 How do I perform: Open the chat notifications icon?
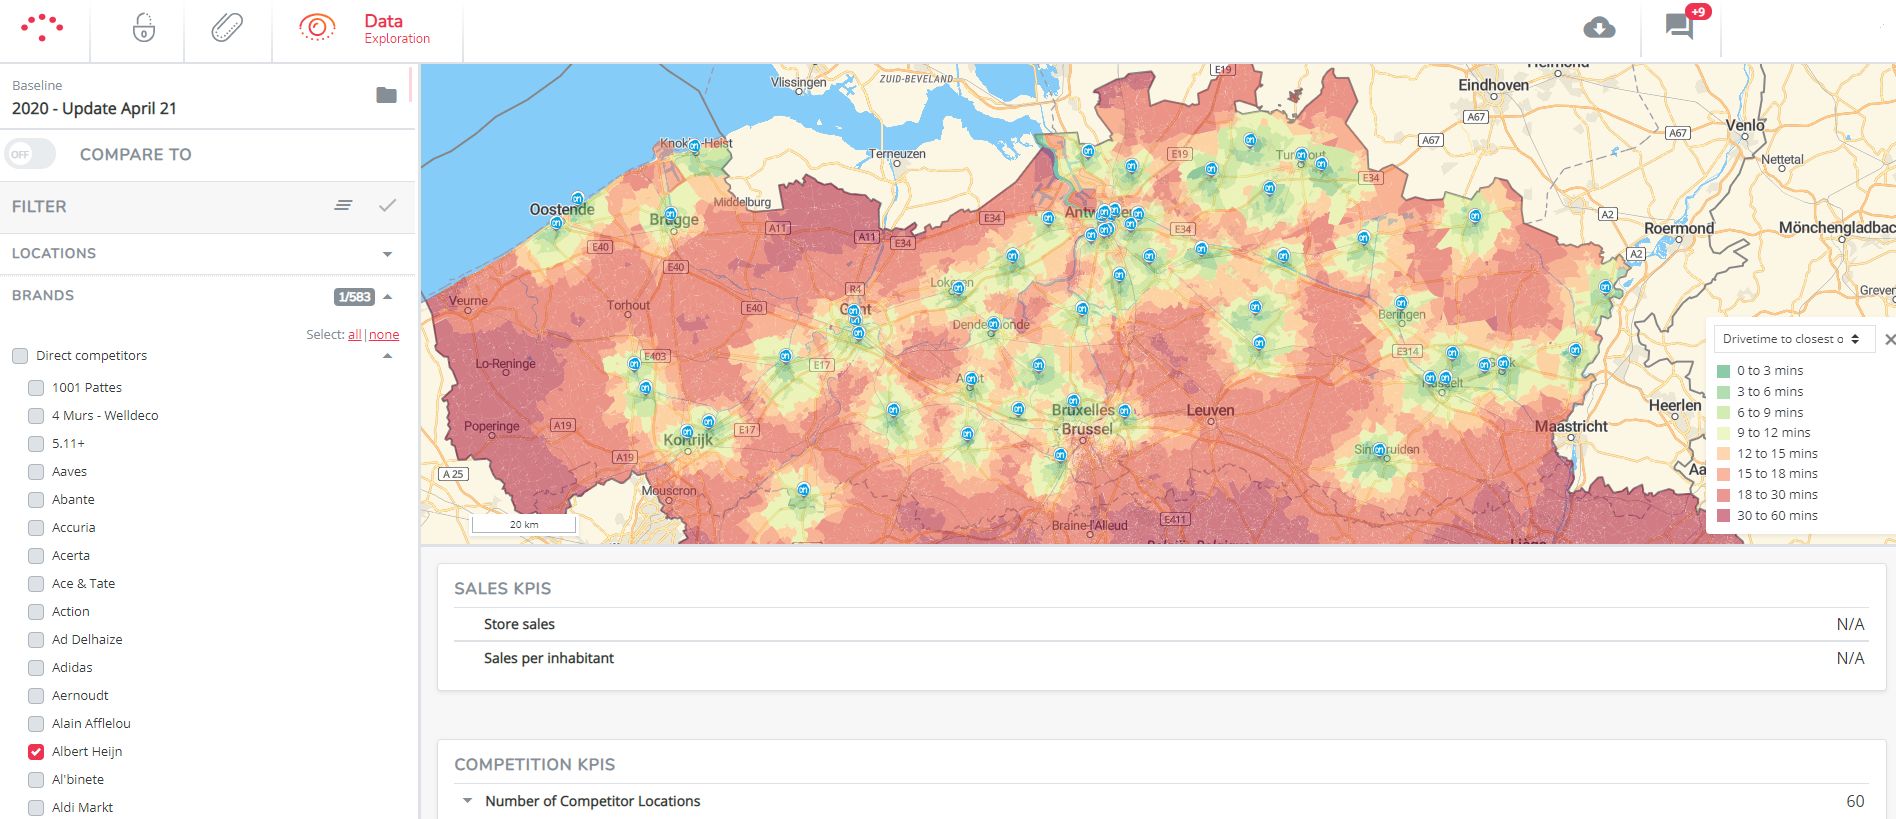pos(1680,27)
